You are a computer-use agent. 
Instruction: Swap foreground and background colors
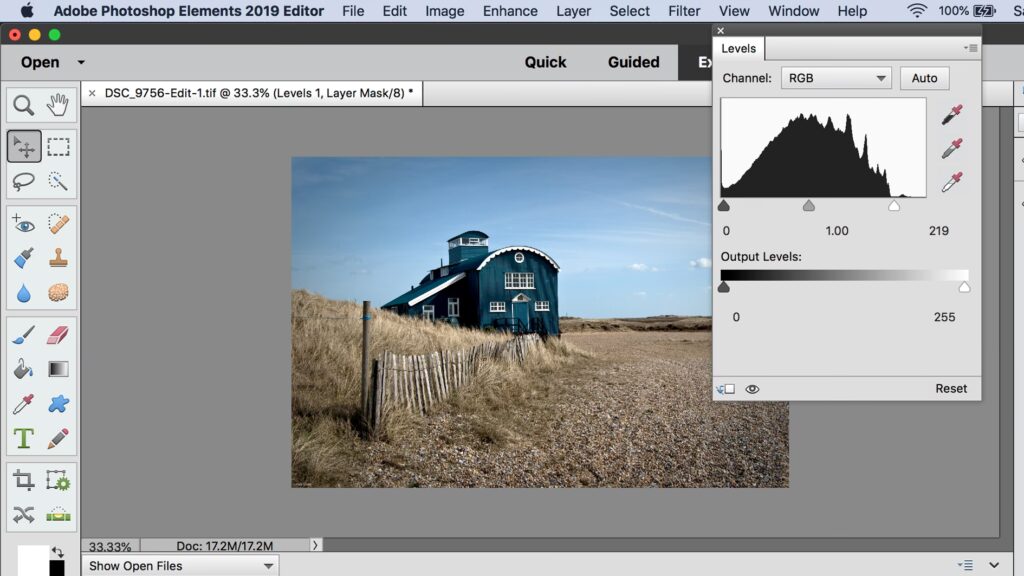pos(57,551)
